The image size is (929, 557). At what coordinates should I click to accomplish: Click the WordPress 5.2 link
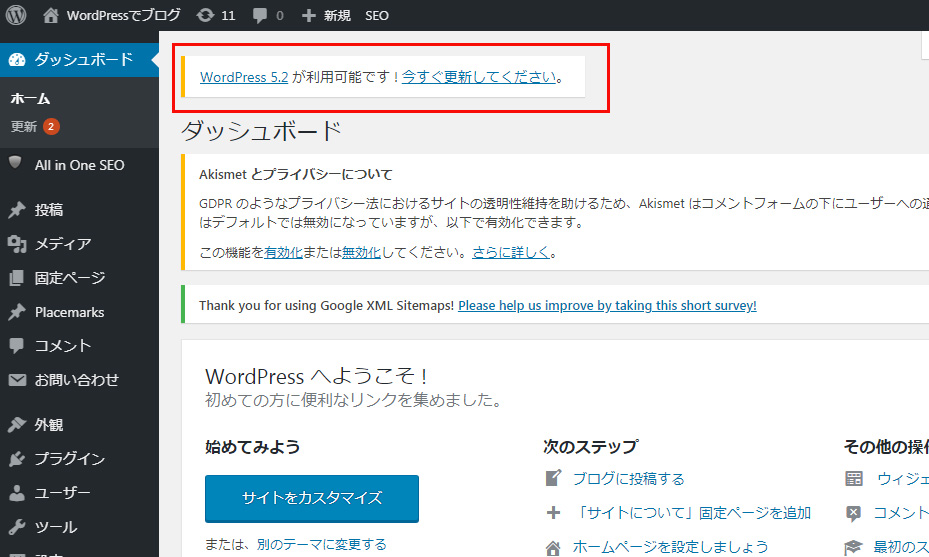(x=244, y=77)
